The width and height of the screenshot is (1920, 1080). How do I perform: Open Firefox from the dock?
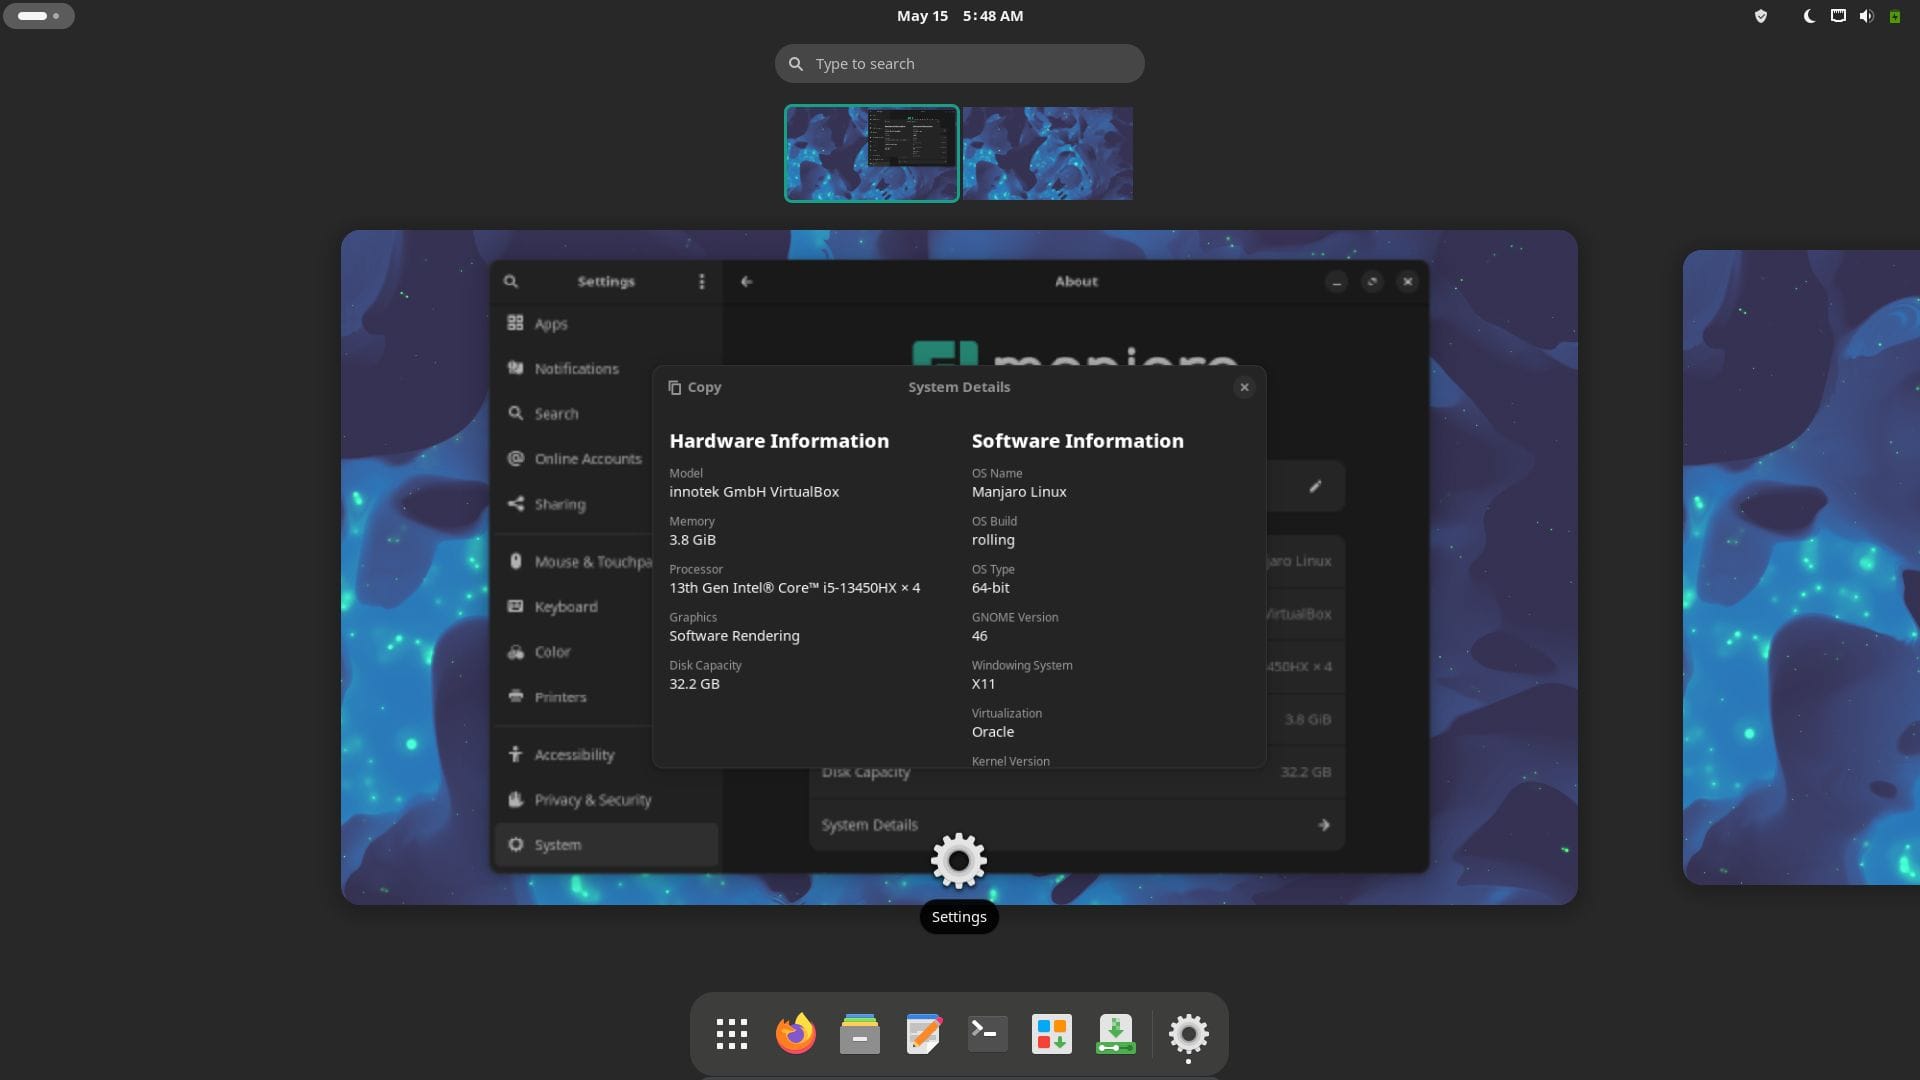[795, 1034]
